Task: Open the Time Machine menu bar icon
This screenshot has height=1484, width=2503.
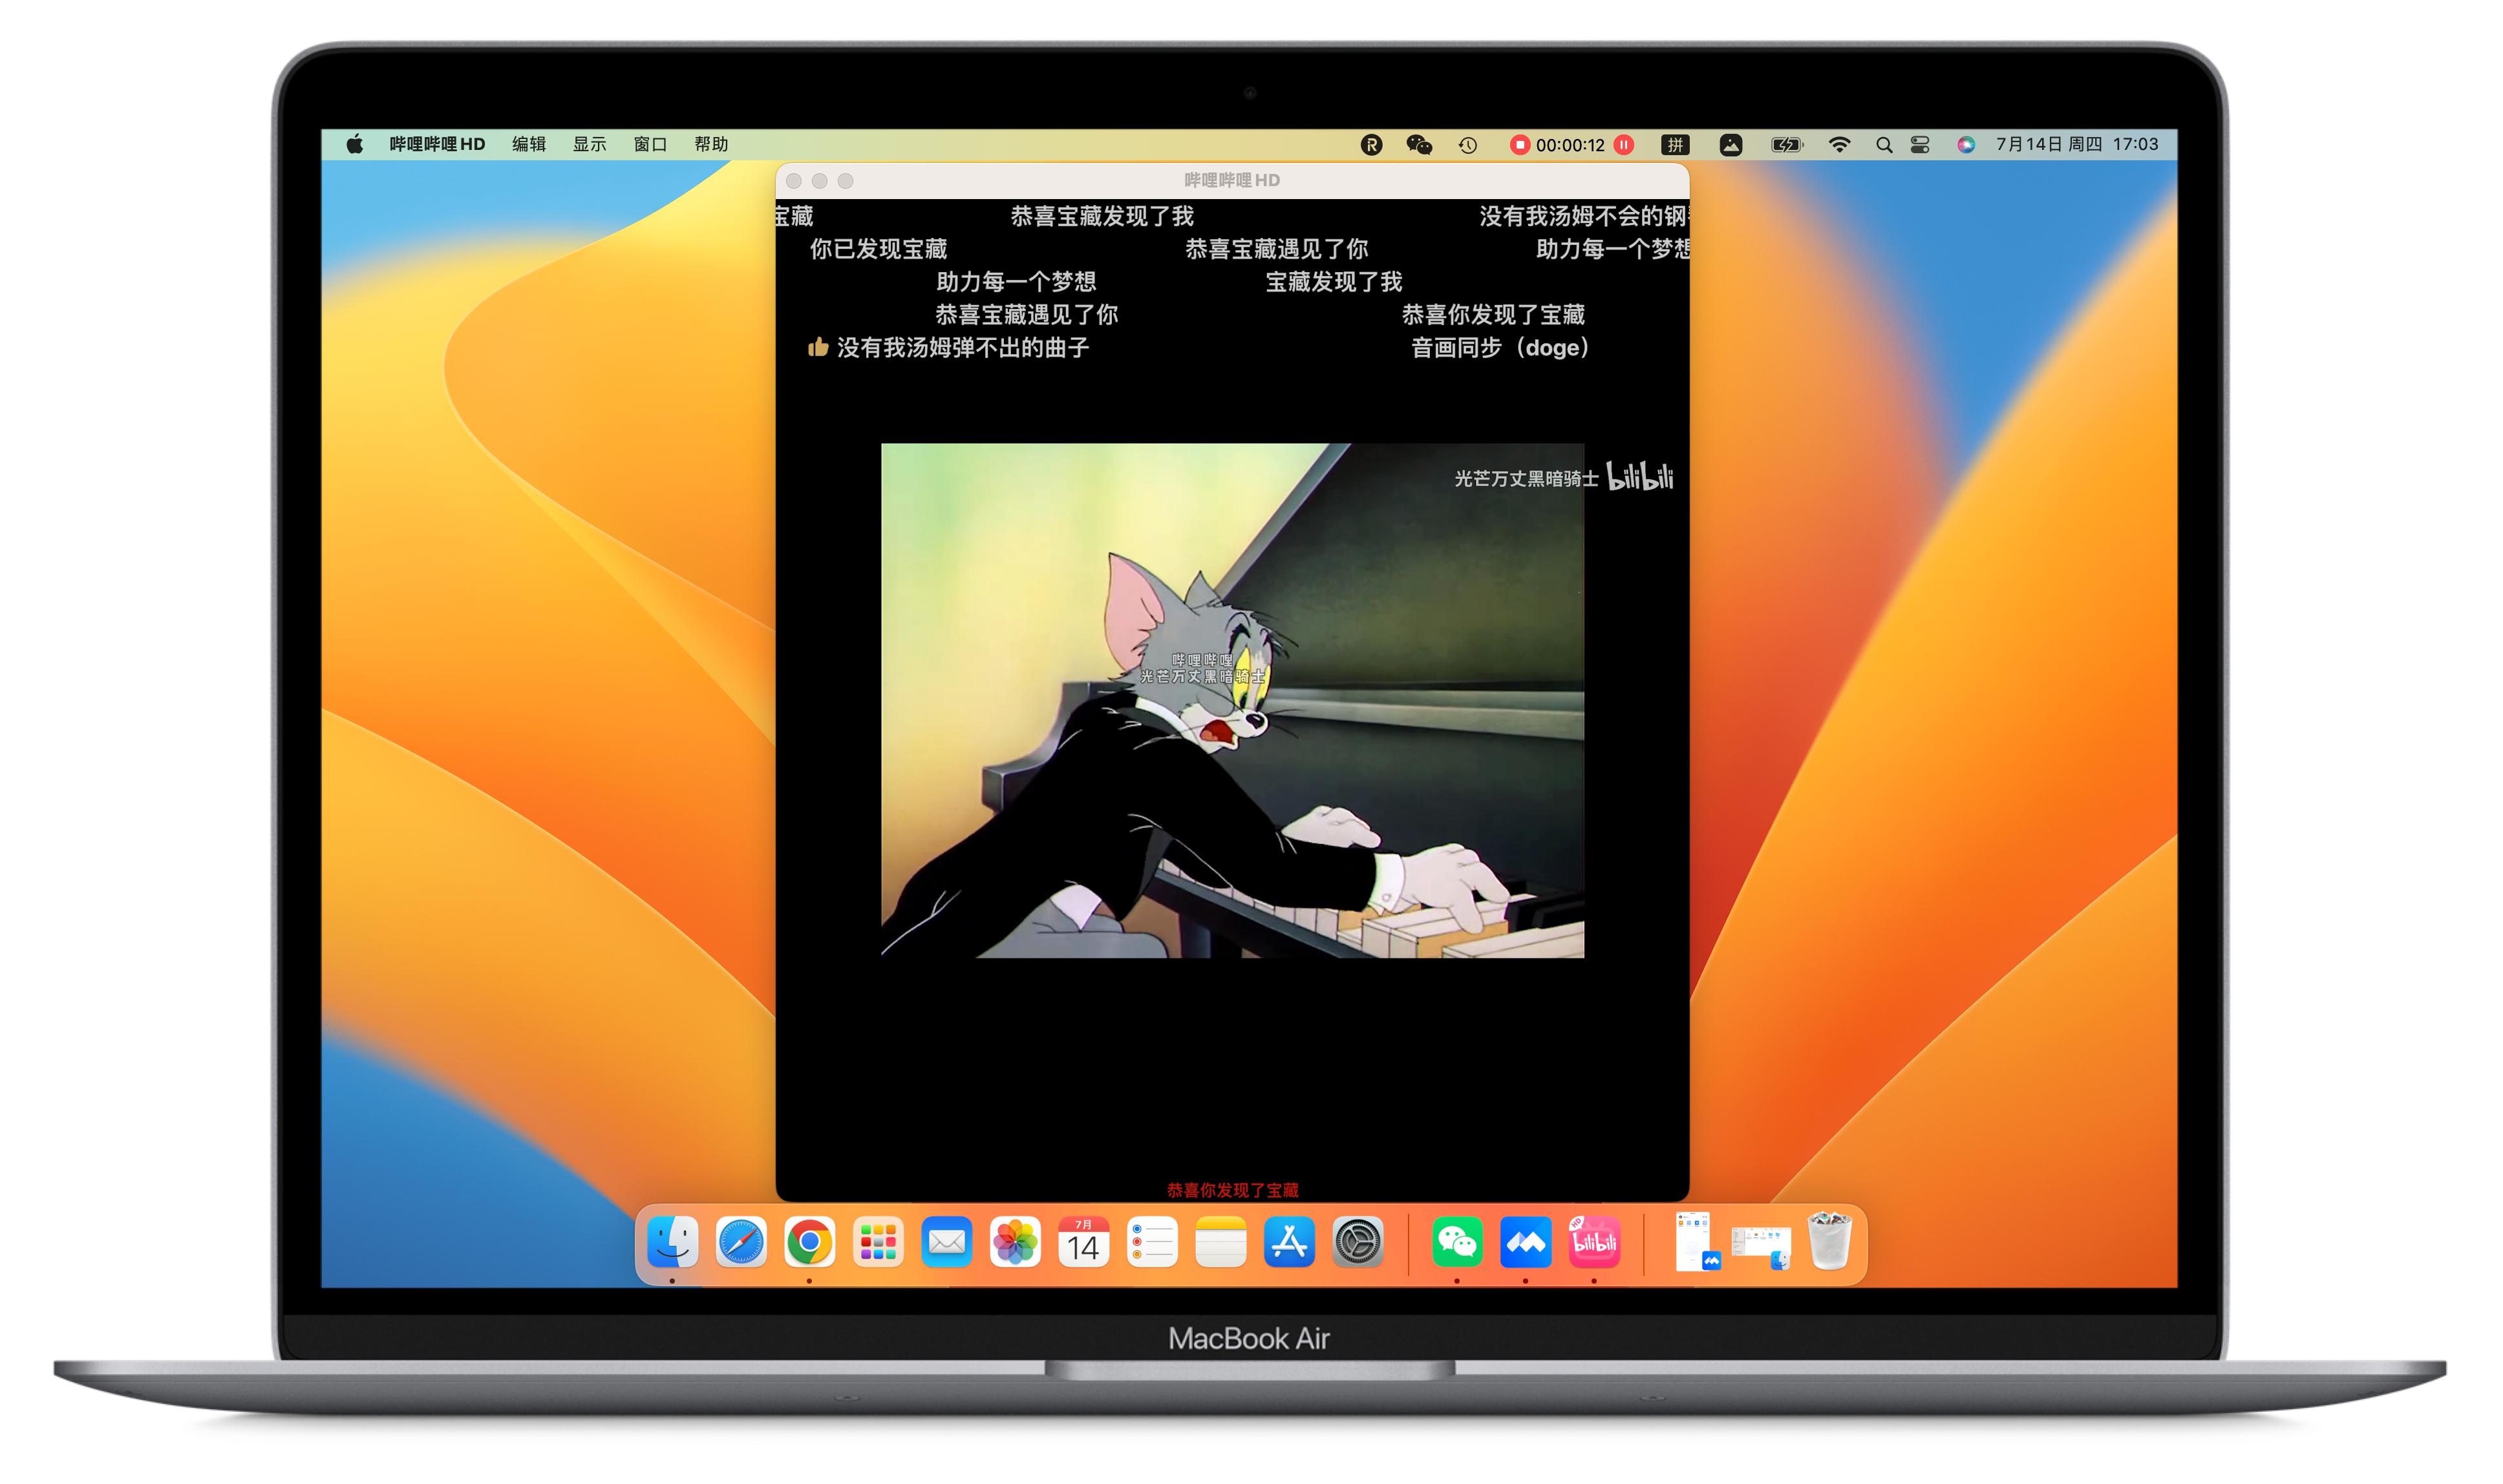Action: (x=1469, y=145)
